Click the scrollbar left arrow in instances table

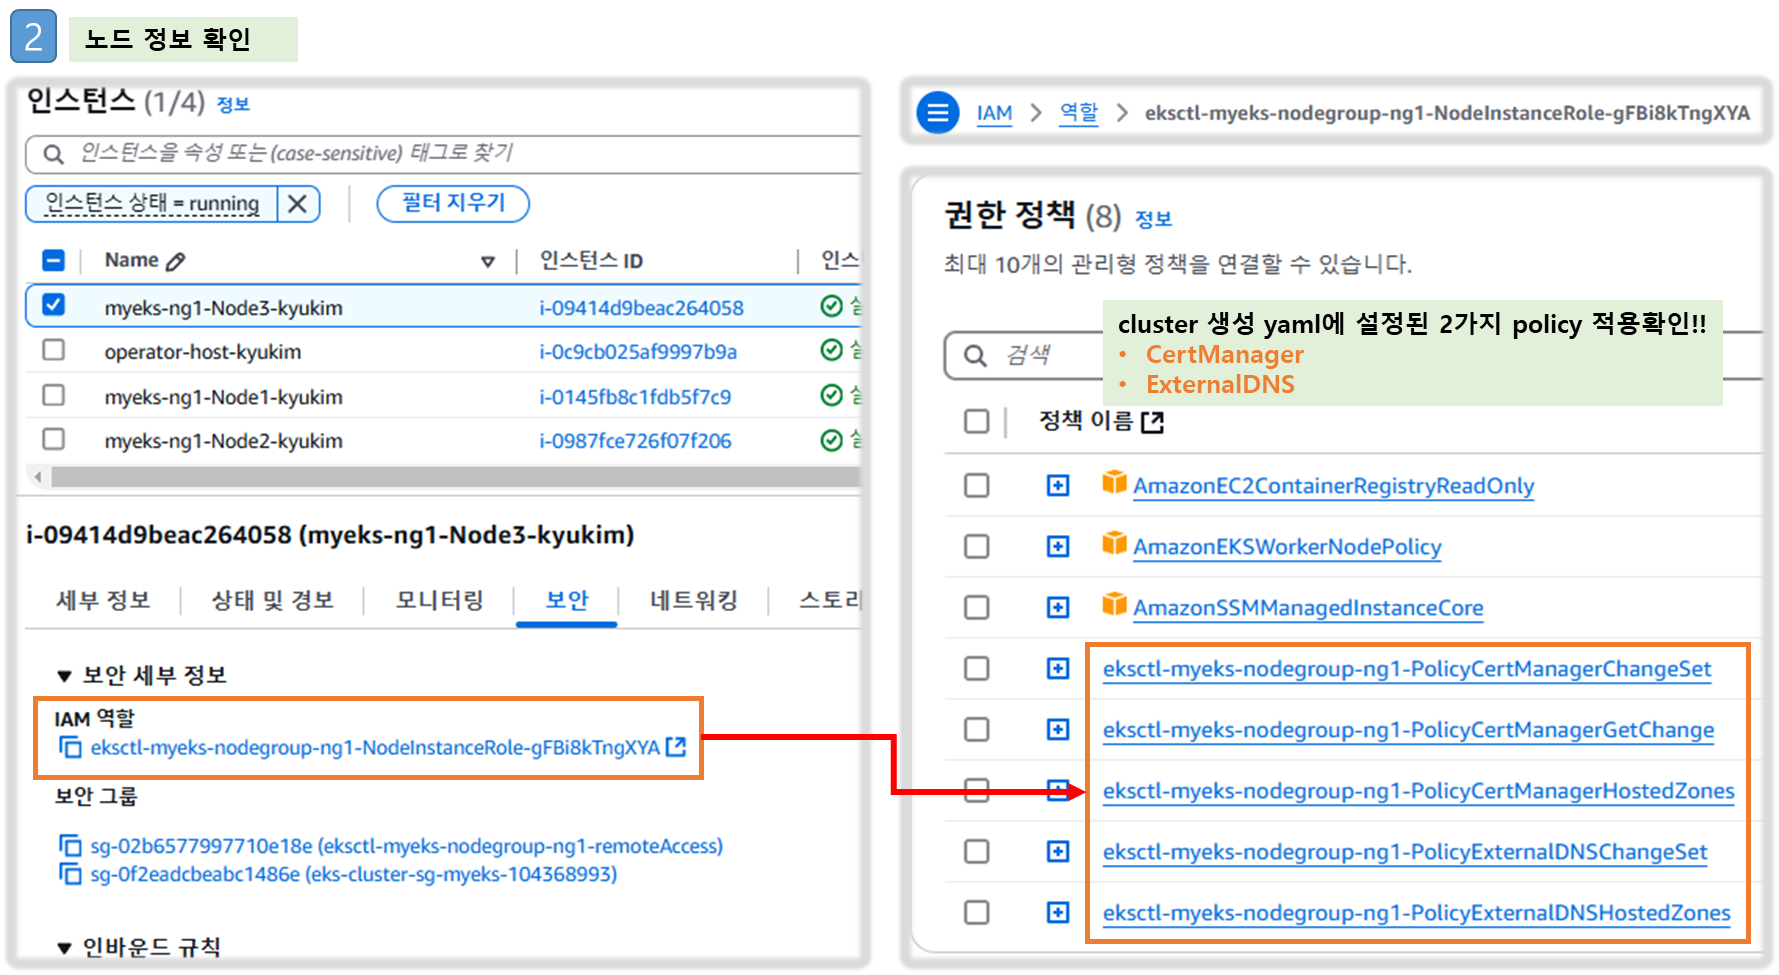pyautogui.click(x=38, y=477)
